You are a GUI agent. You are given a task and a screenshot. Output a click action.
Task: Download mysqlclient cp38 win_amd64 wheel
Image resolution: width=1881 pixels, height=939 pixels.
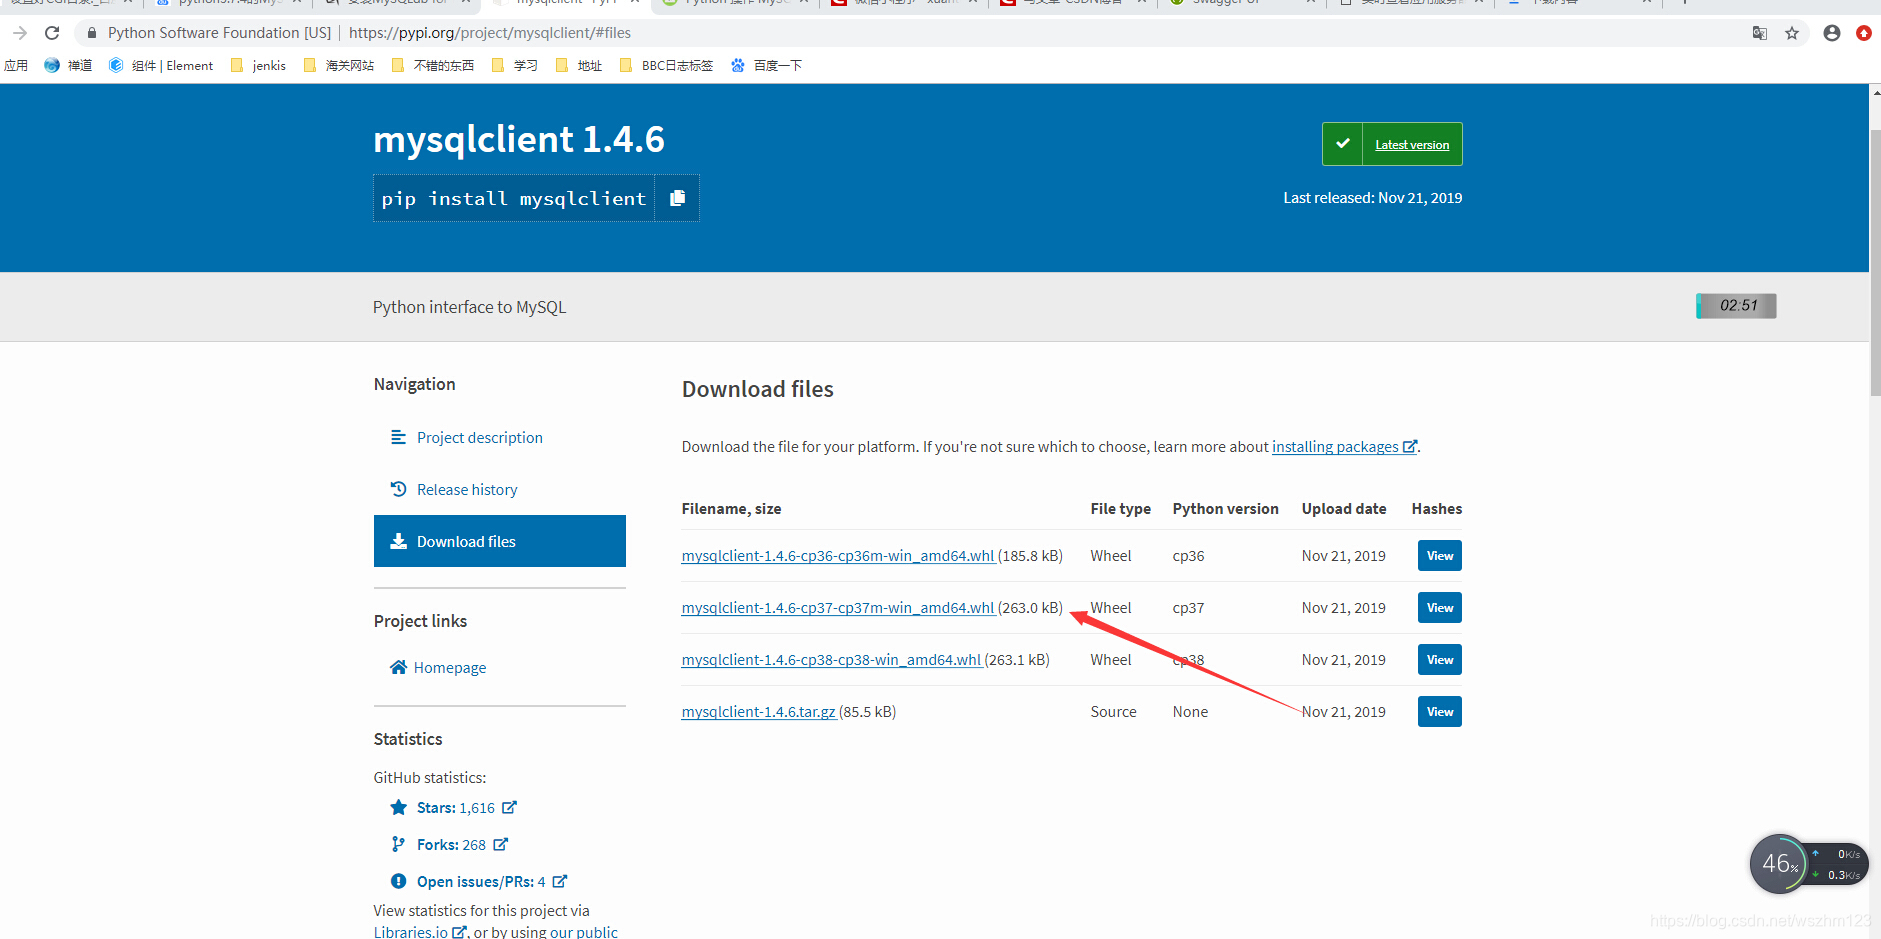(x=831, y=659)
